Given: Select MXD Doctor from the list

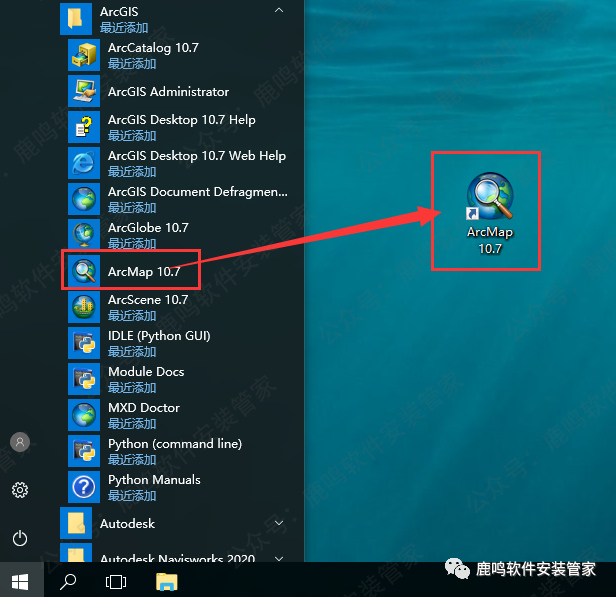Looking at the screenshot, I should (x=144, y=415).
